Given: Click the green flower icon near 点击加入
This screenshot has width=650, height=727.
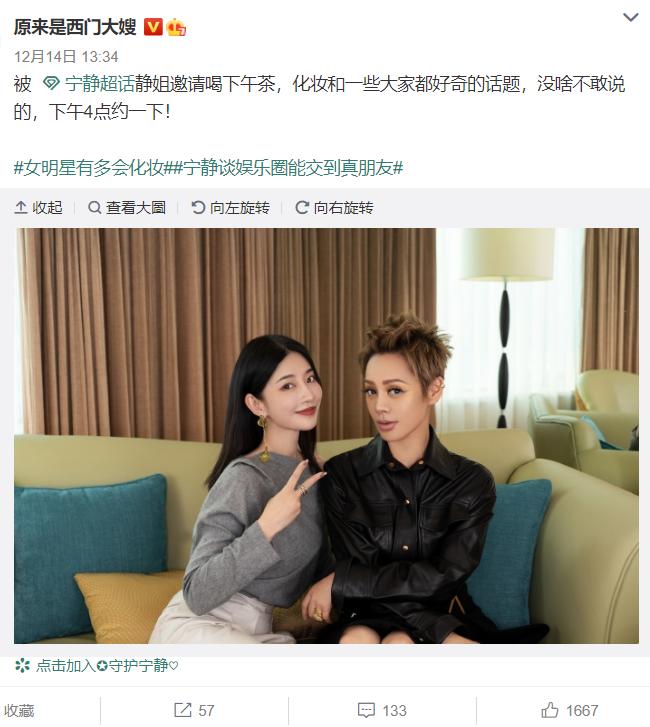Looking at the screenshot, I should click(x=22, y=666).
